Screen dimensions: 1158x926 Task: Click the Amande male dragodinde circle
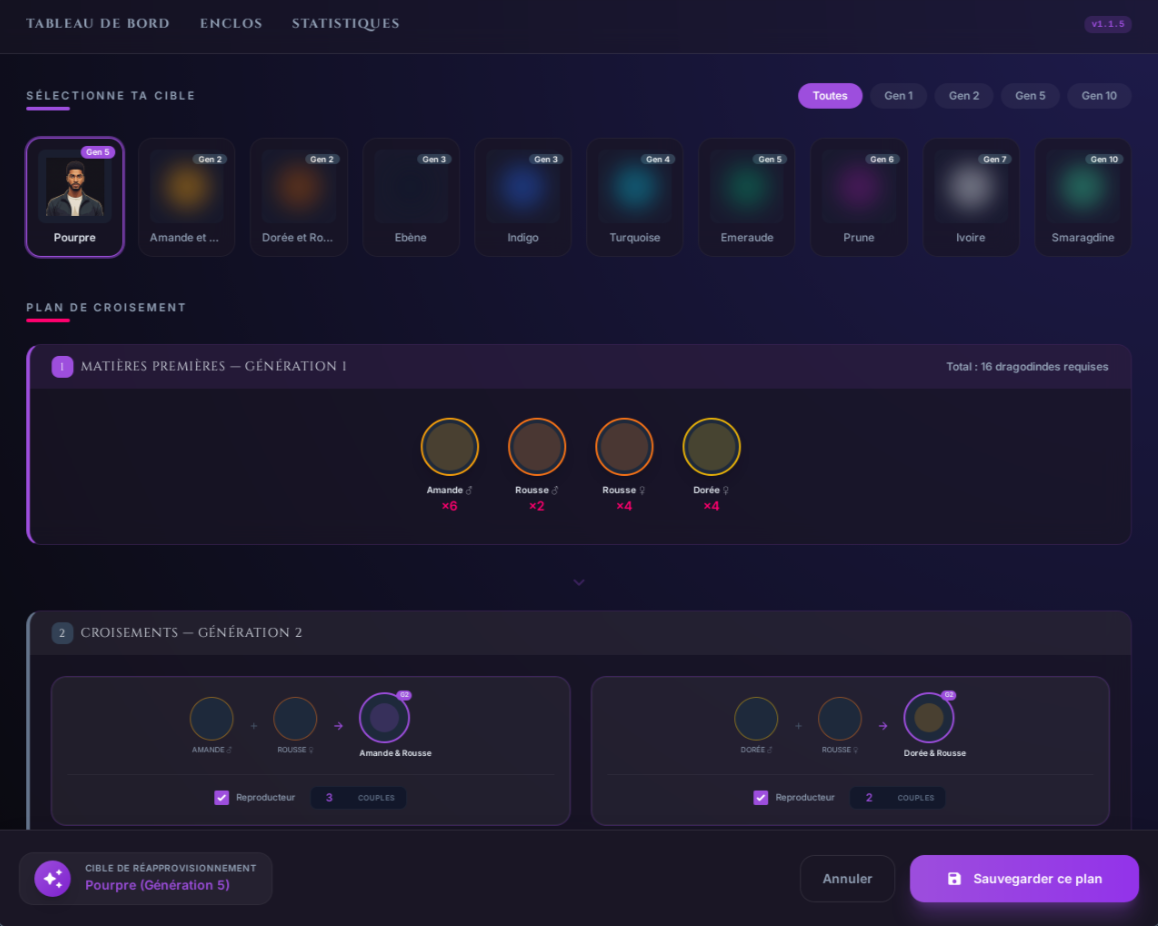(x=450, y=447)
